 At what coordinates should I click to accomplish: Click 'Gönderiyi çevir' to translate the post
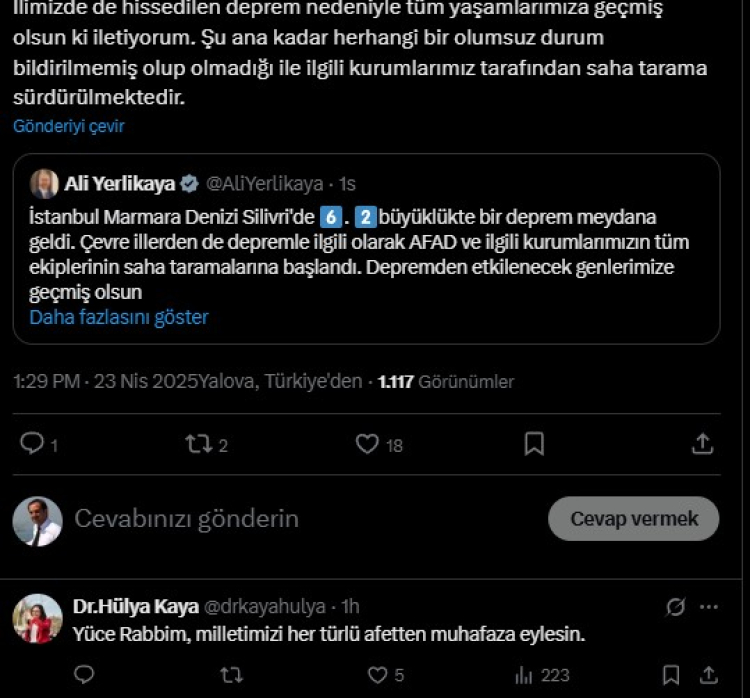coord(69,127)
